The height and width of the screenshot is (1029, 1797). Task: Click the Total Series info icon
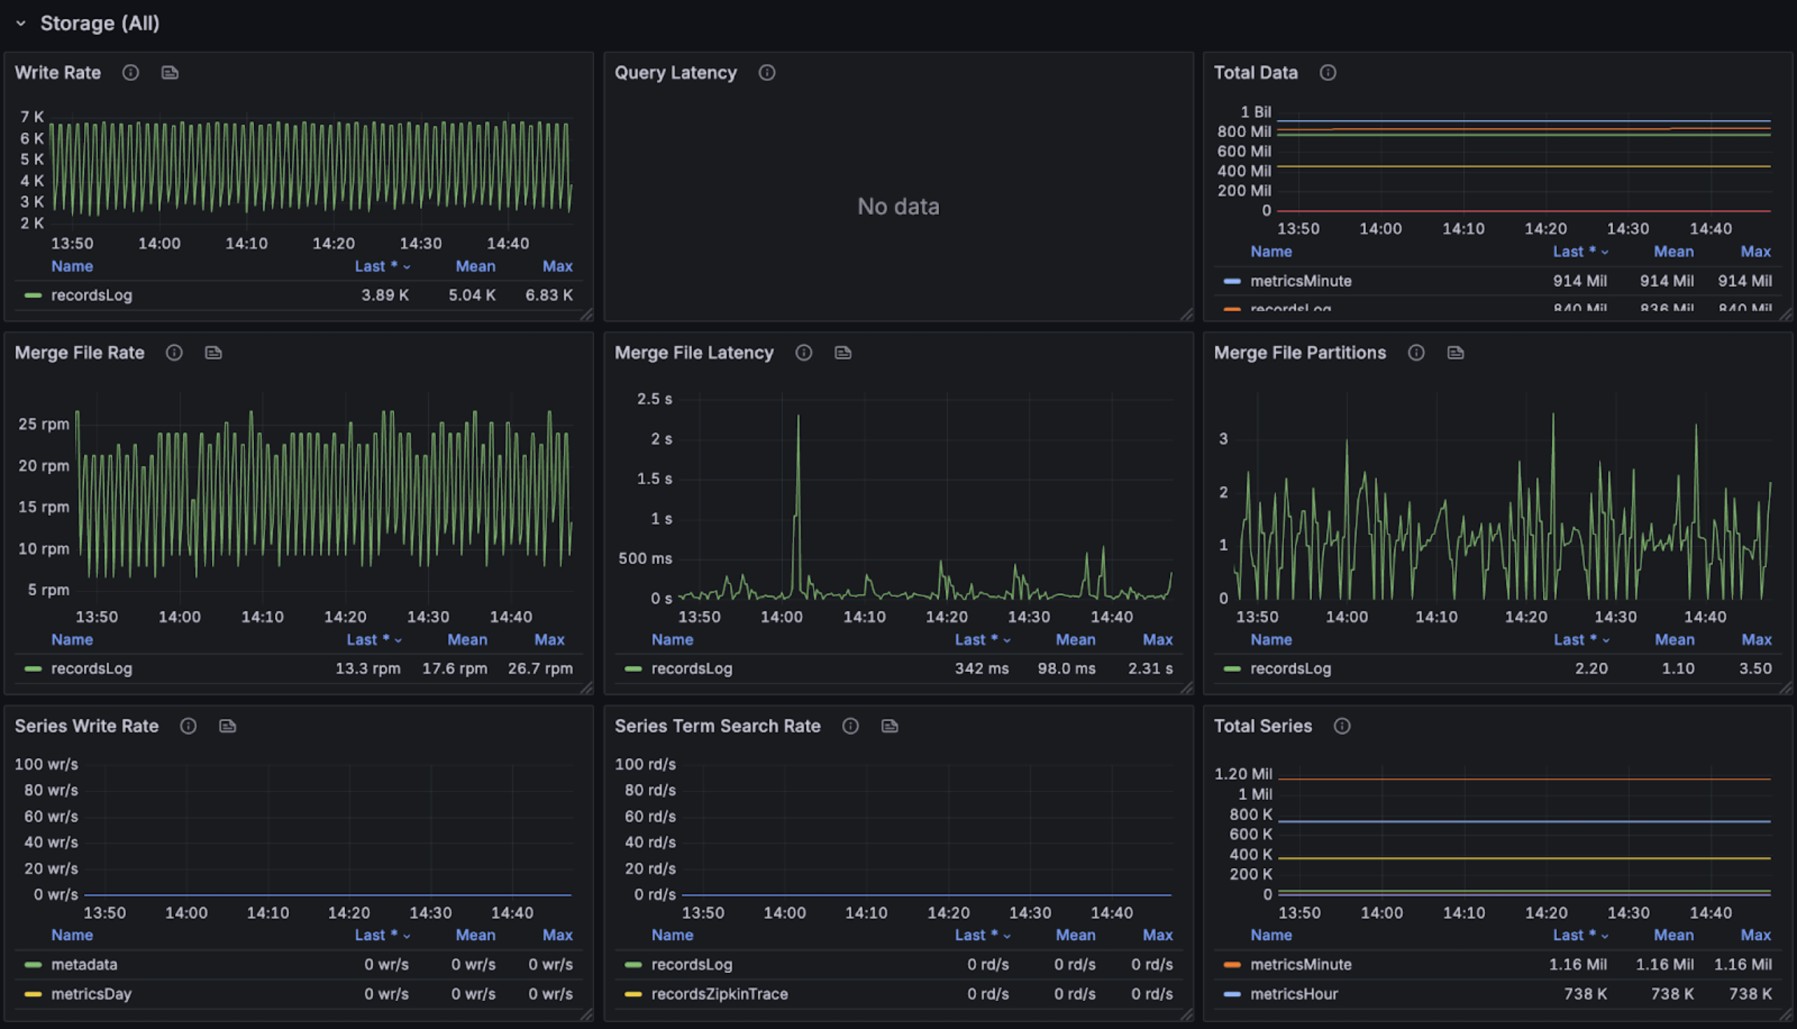coord(1342,726)
